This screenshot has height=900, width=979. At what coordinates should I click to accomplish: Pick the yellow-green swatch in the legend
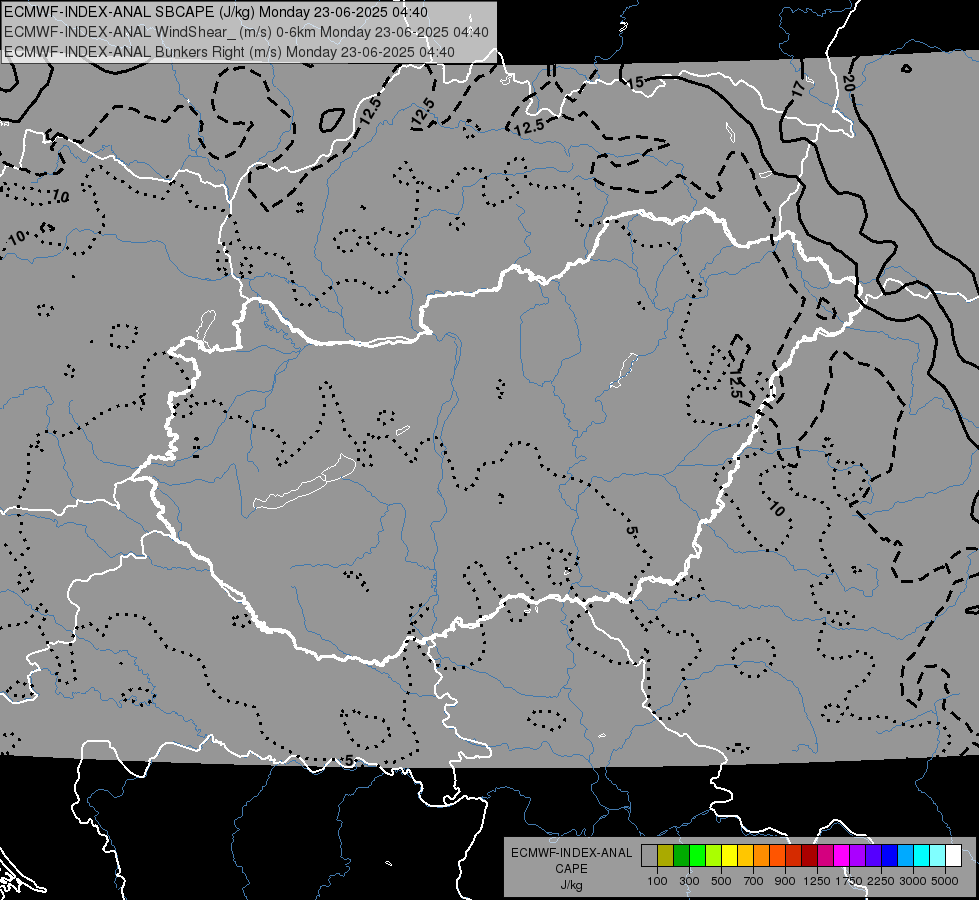(x=714, y=855)
